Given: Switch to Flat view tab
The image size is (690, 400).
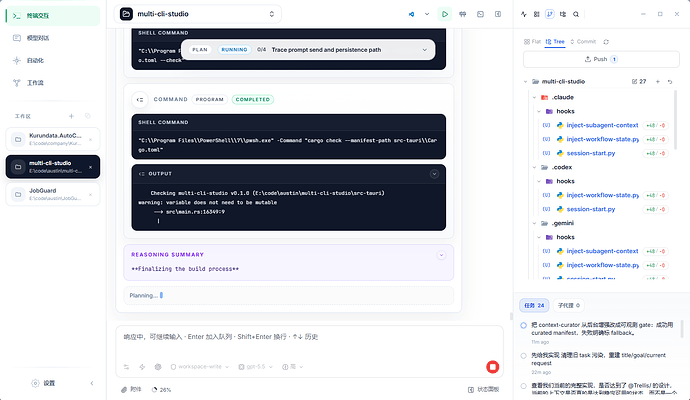Looking at the screenshot, I should click(x=532, y=41).
